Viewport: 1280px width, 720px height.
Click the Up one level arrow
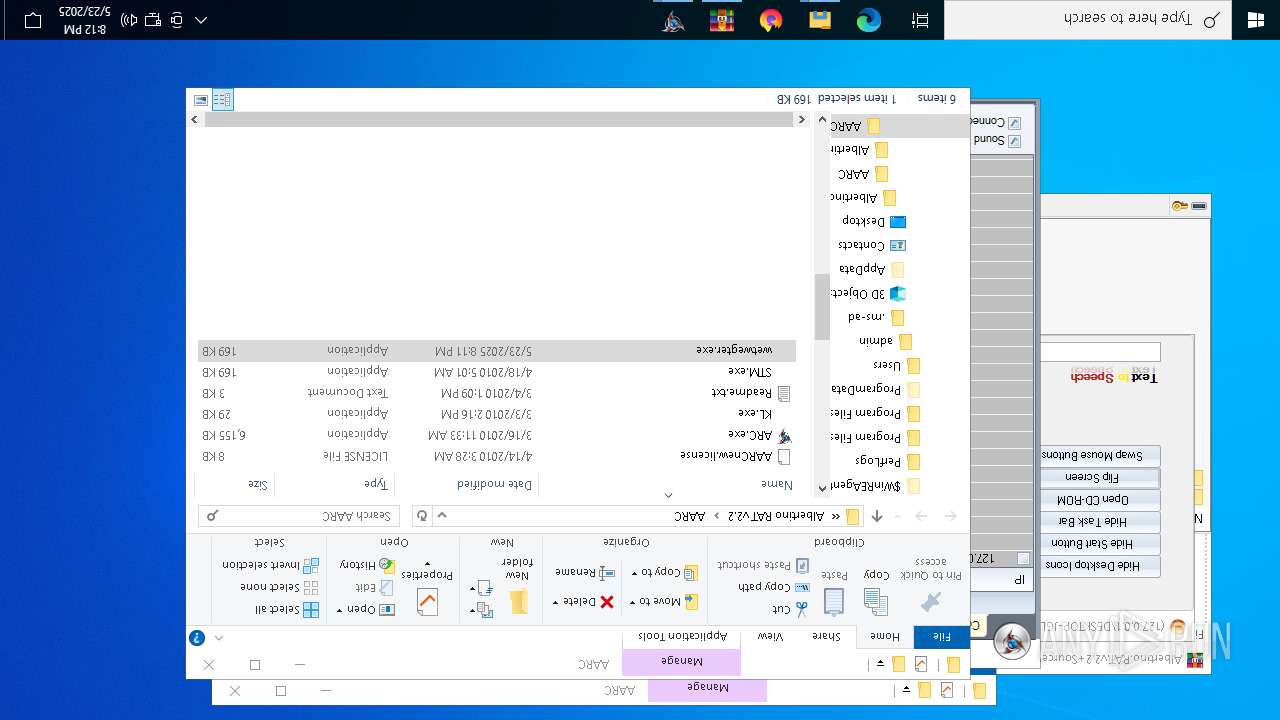coord(877,516)
